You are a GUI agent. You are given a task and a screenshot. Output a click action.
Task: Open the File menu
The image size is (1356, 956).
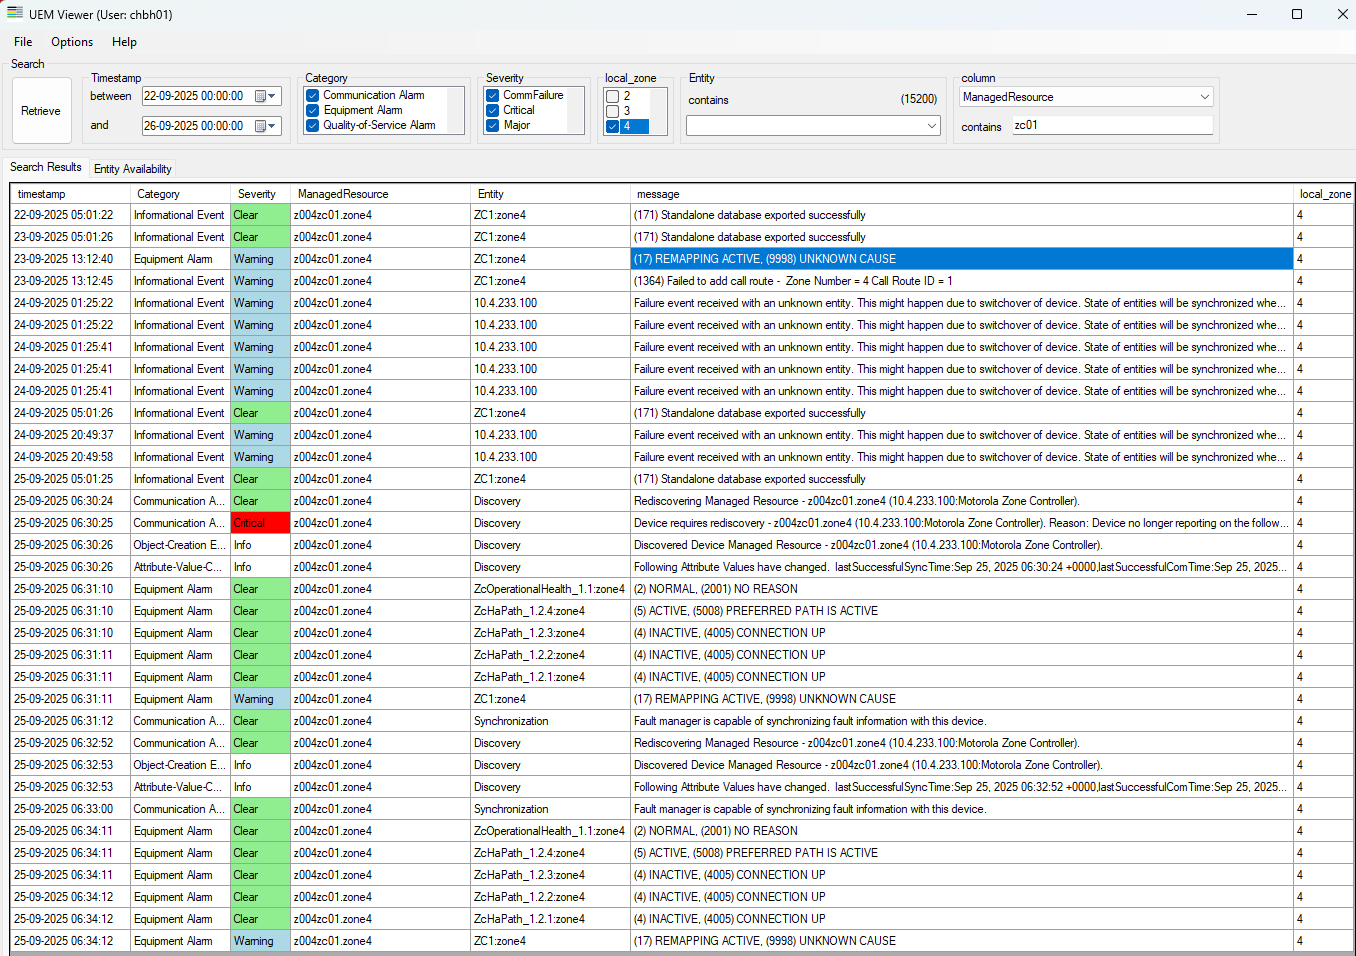23,42
